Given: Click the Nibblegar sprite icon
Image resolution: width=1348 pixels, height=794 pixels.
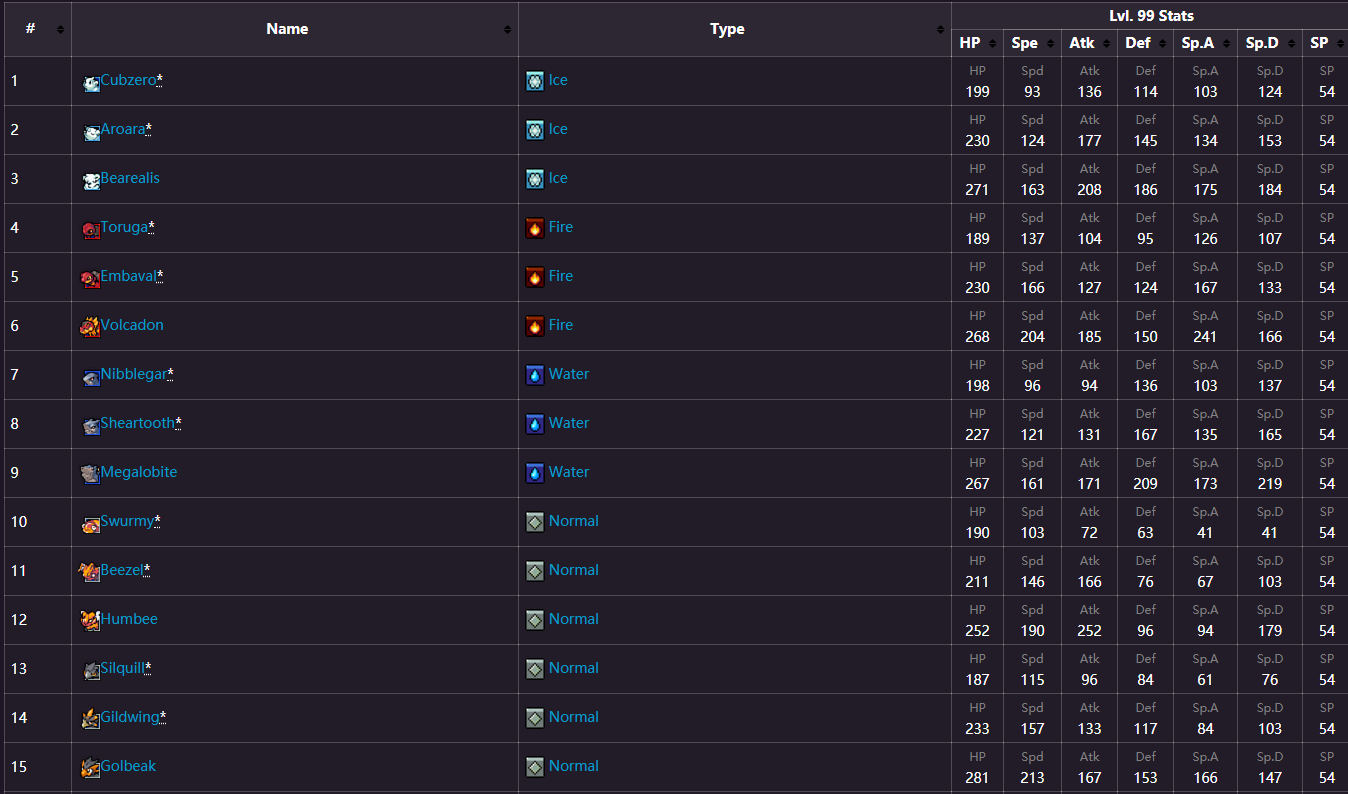Looking at the screenshot, I should click(x=91, y=377).
